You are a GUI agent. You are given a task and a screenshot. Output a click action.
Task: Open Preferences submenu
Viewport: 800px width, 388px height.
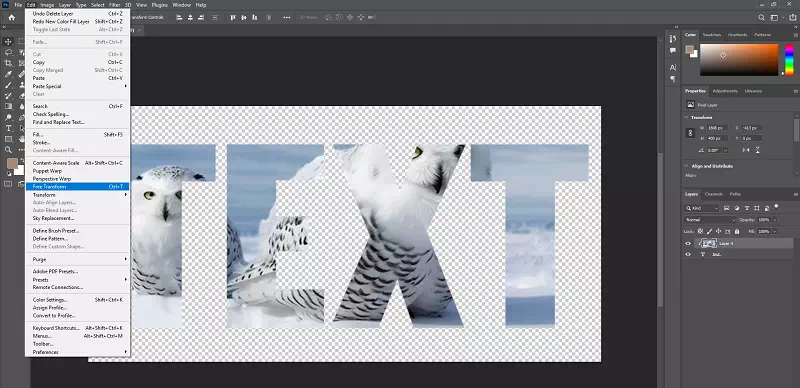78,352
